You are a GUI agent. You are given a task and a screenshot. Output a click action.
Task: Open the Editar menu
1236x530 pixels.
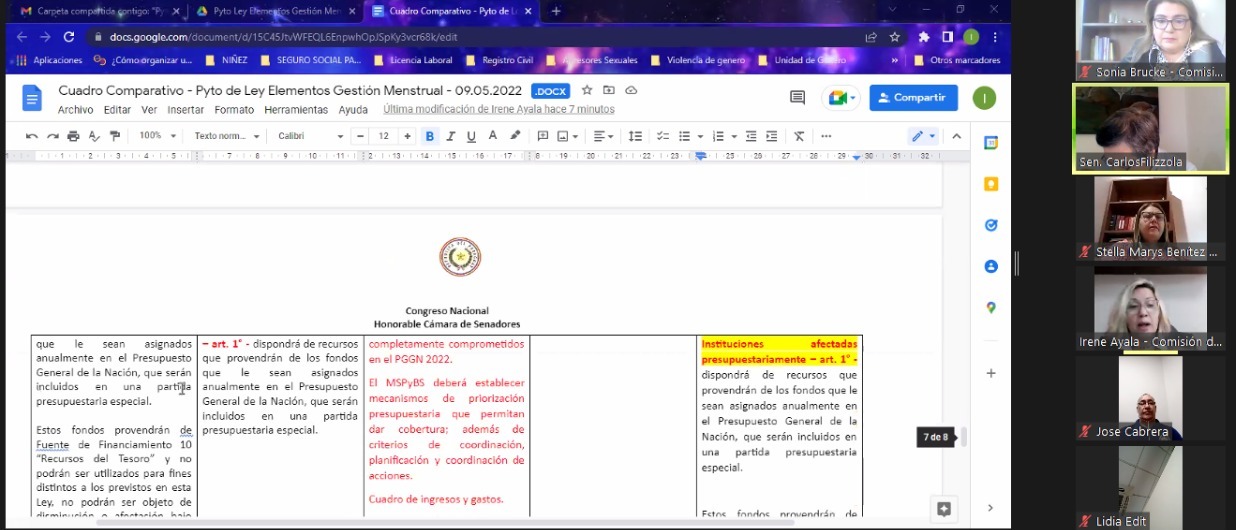[117, 110]
